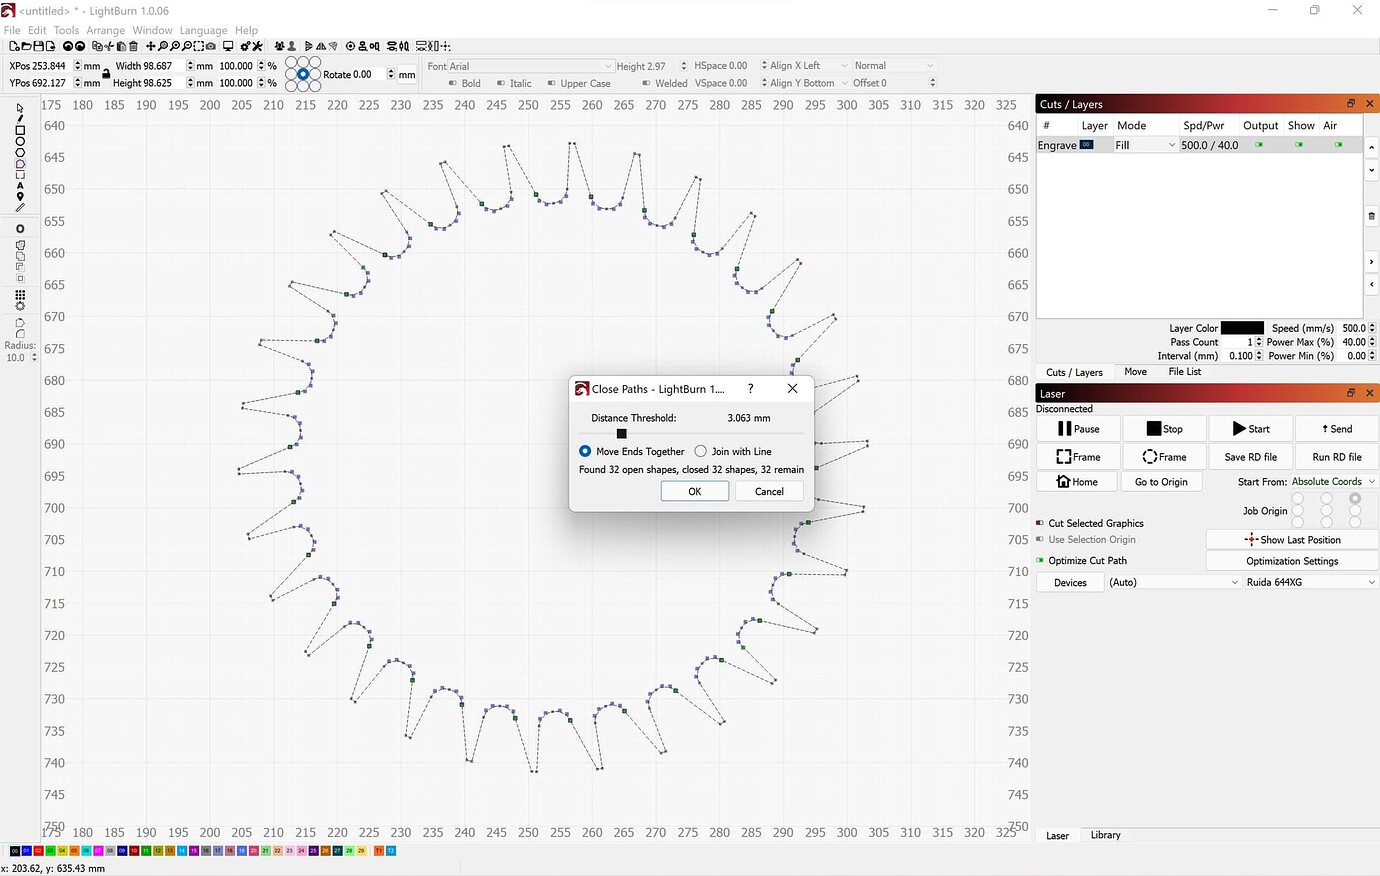Image resolution: width=1380 pixels, height=876 pixels.
Task: Open the Preview window icon
Action: (228, 46)
